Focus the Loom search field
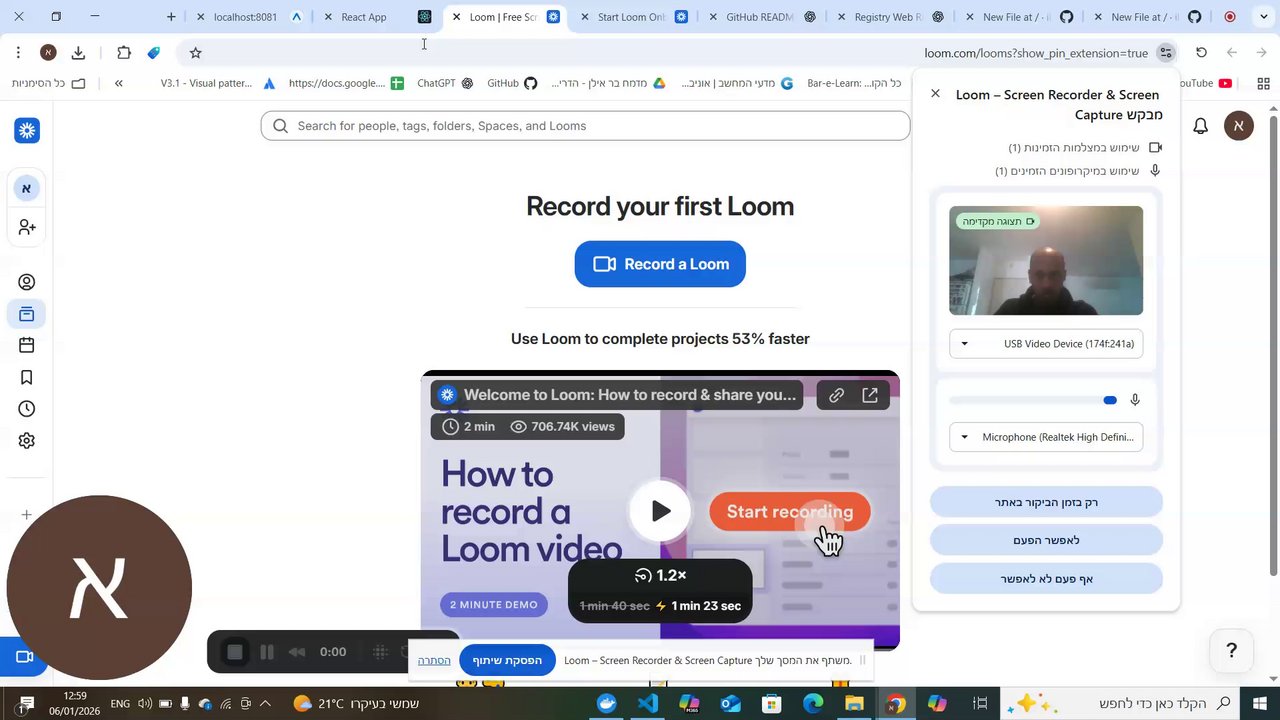Image resolution: width=1280 pixels, height=720 pixels. tap(585, 126)
